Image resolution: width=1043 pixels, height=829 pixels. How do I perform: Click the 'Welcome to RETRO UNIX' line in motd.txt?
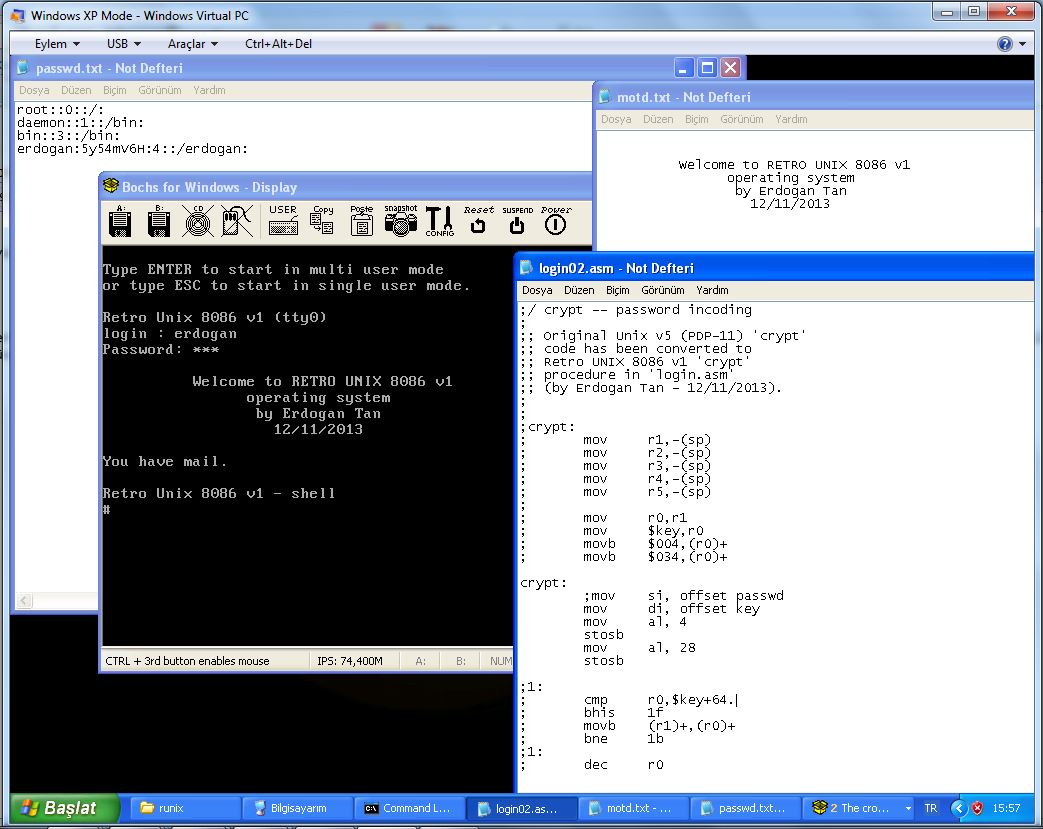tap(794, 164)
